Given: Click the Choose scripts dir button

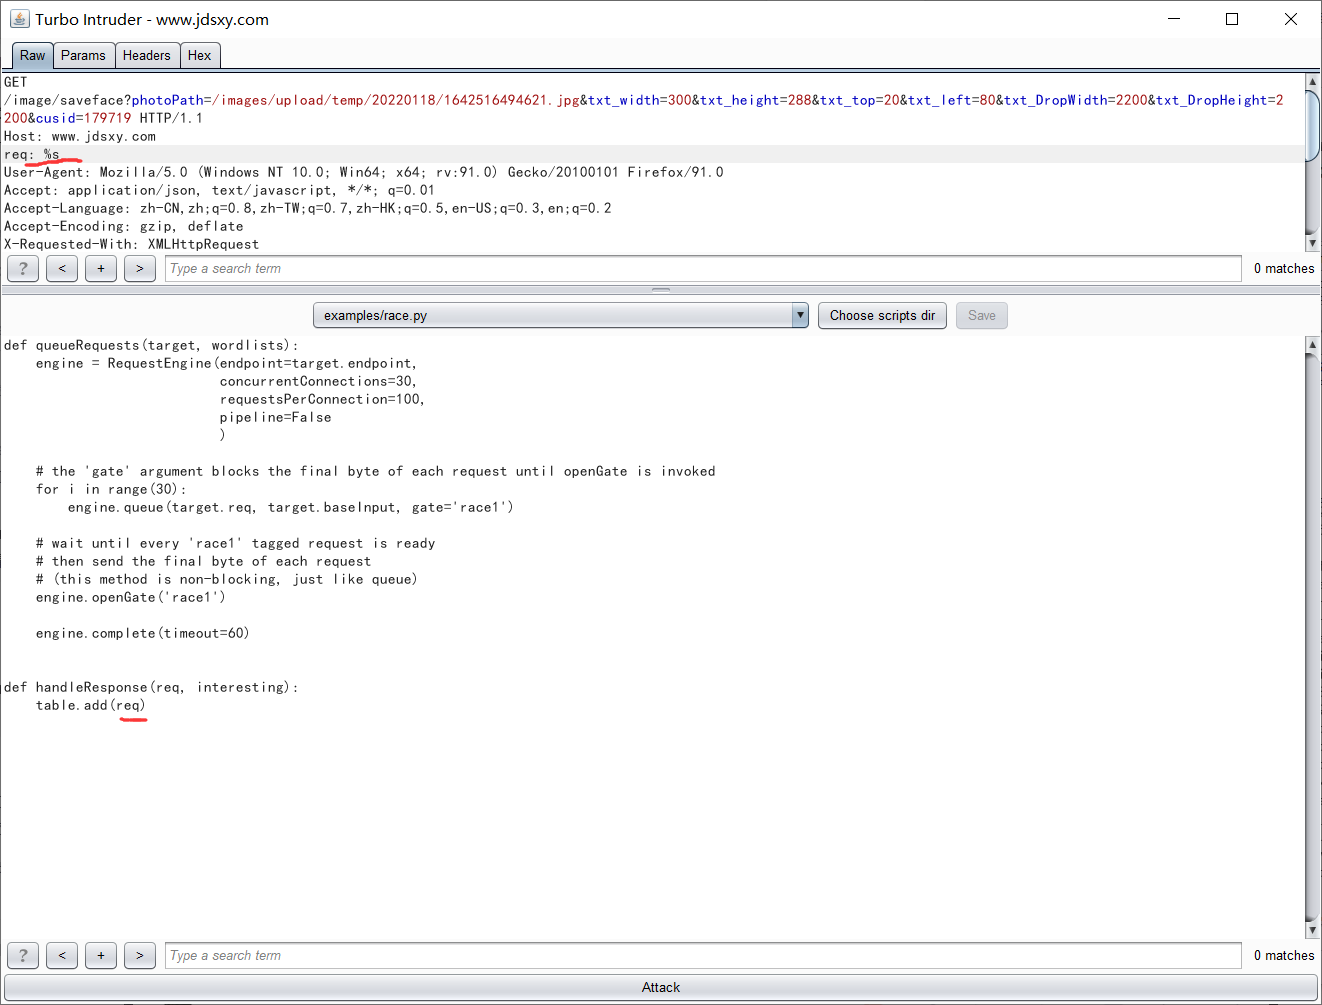Looking at the screenshot, I should 881,315.
